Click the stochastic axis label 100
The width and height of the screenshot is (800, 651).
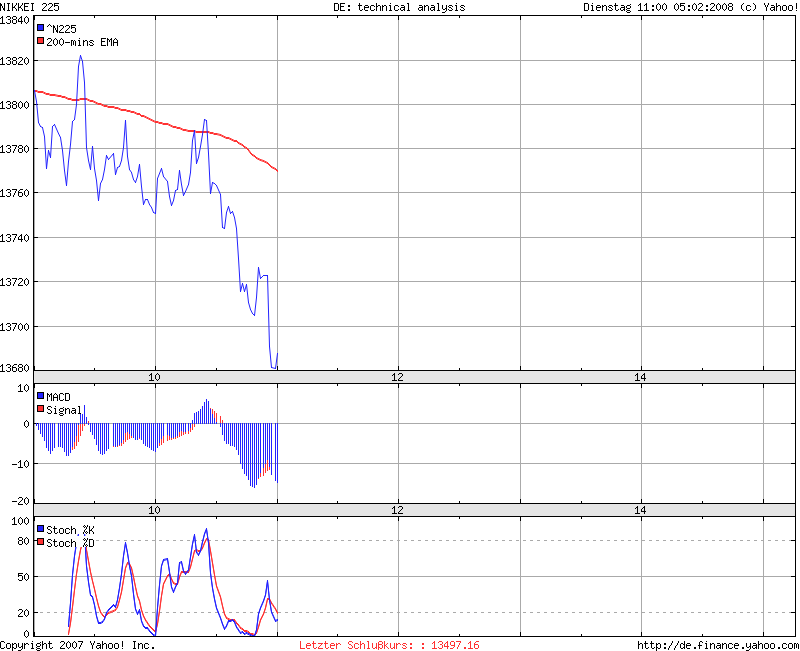click(x=20, y=521)
